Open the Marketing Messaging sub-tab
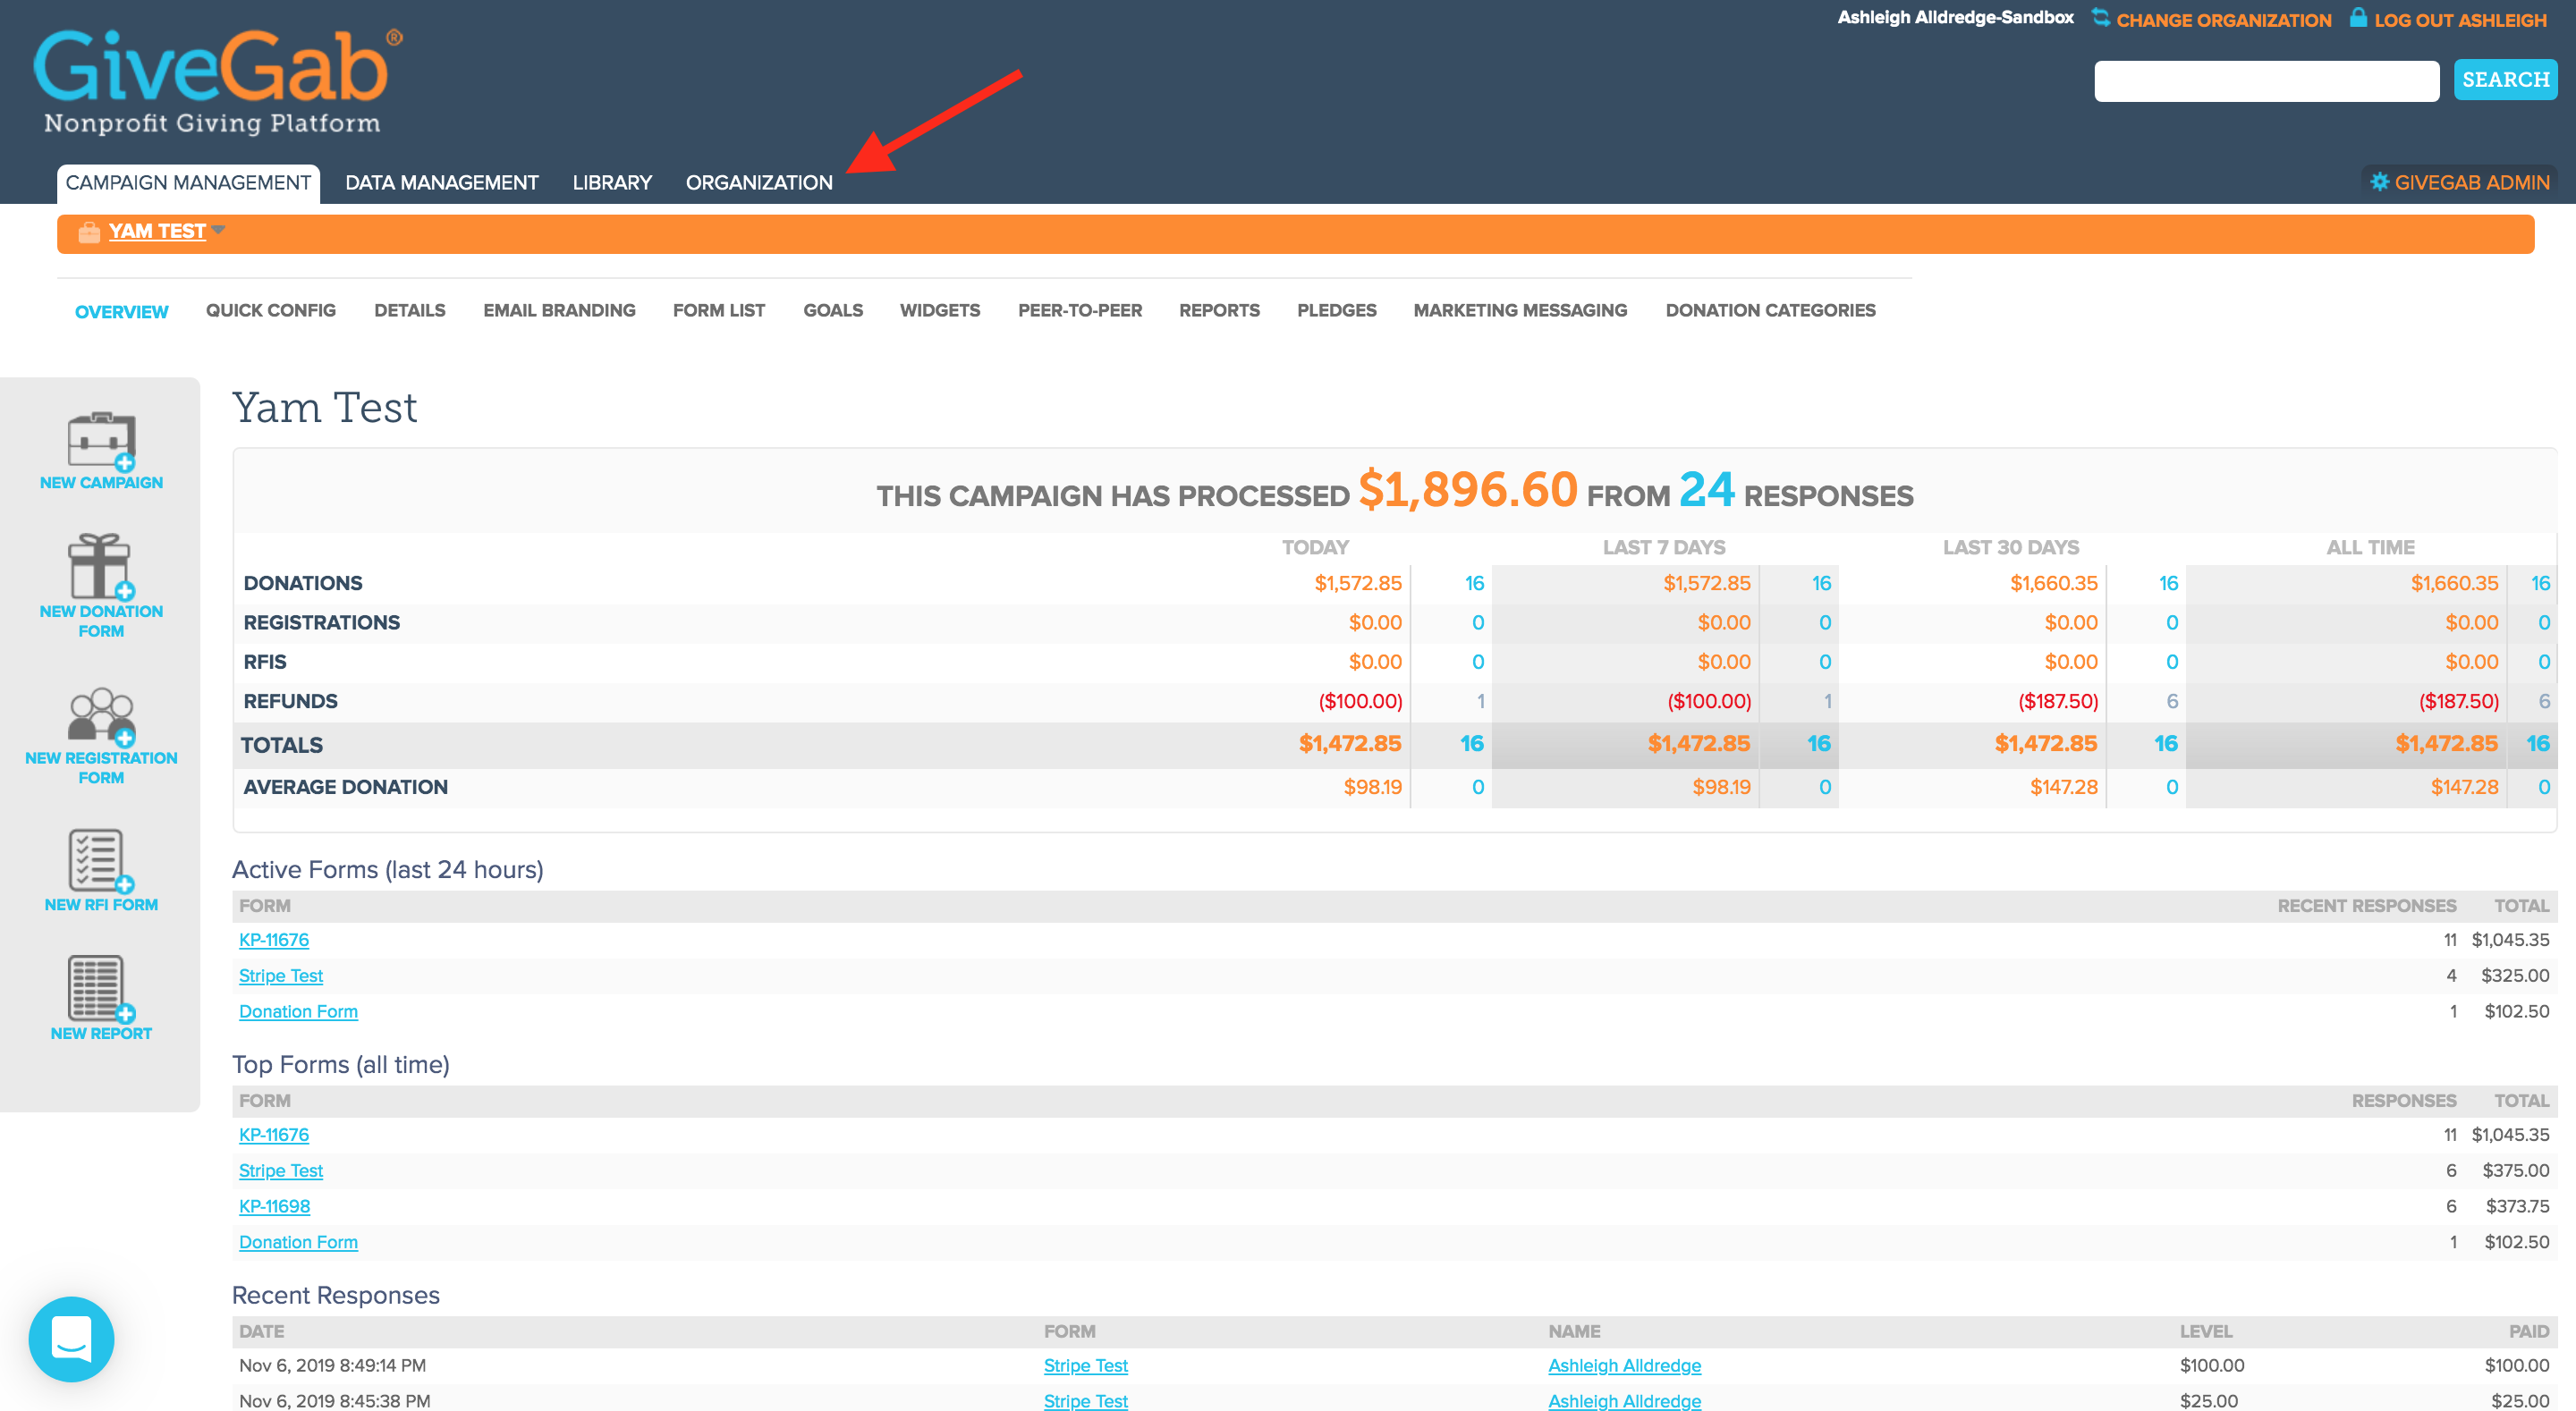Image resolution: width=2576 pixels, height=1411 pixels. click(x=1520, y=311)
